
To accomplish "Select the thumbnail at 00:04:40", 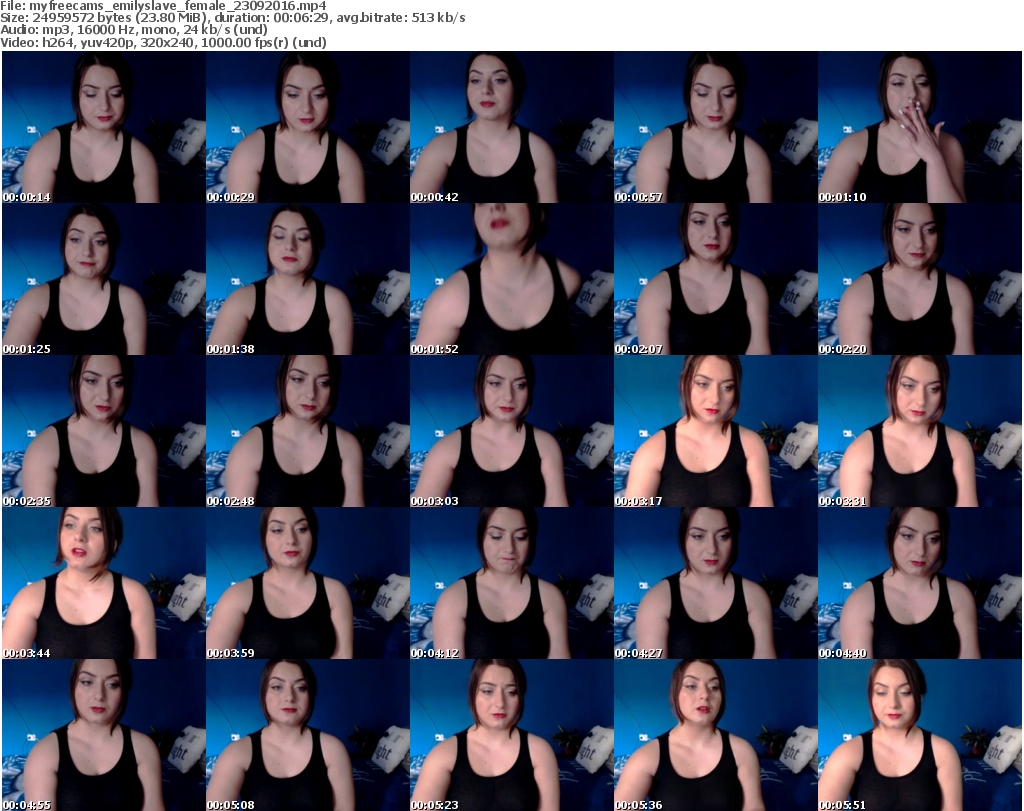I will tap(919, 583).
